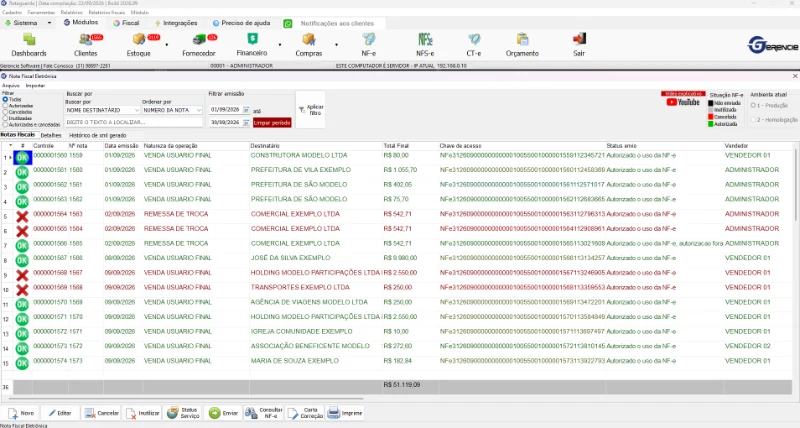
Task: Expand the Ordenar por Numero da Nota dropdown
Action: [x=198, y=110]
